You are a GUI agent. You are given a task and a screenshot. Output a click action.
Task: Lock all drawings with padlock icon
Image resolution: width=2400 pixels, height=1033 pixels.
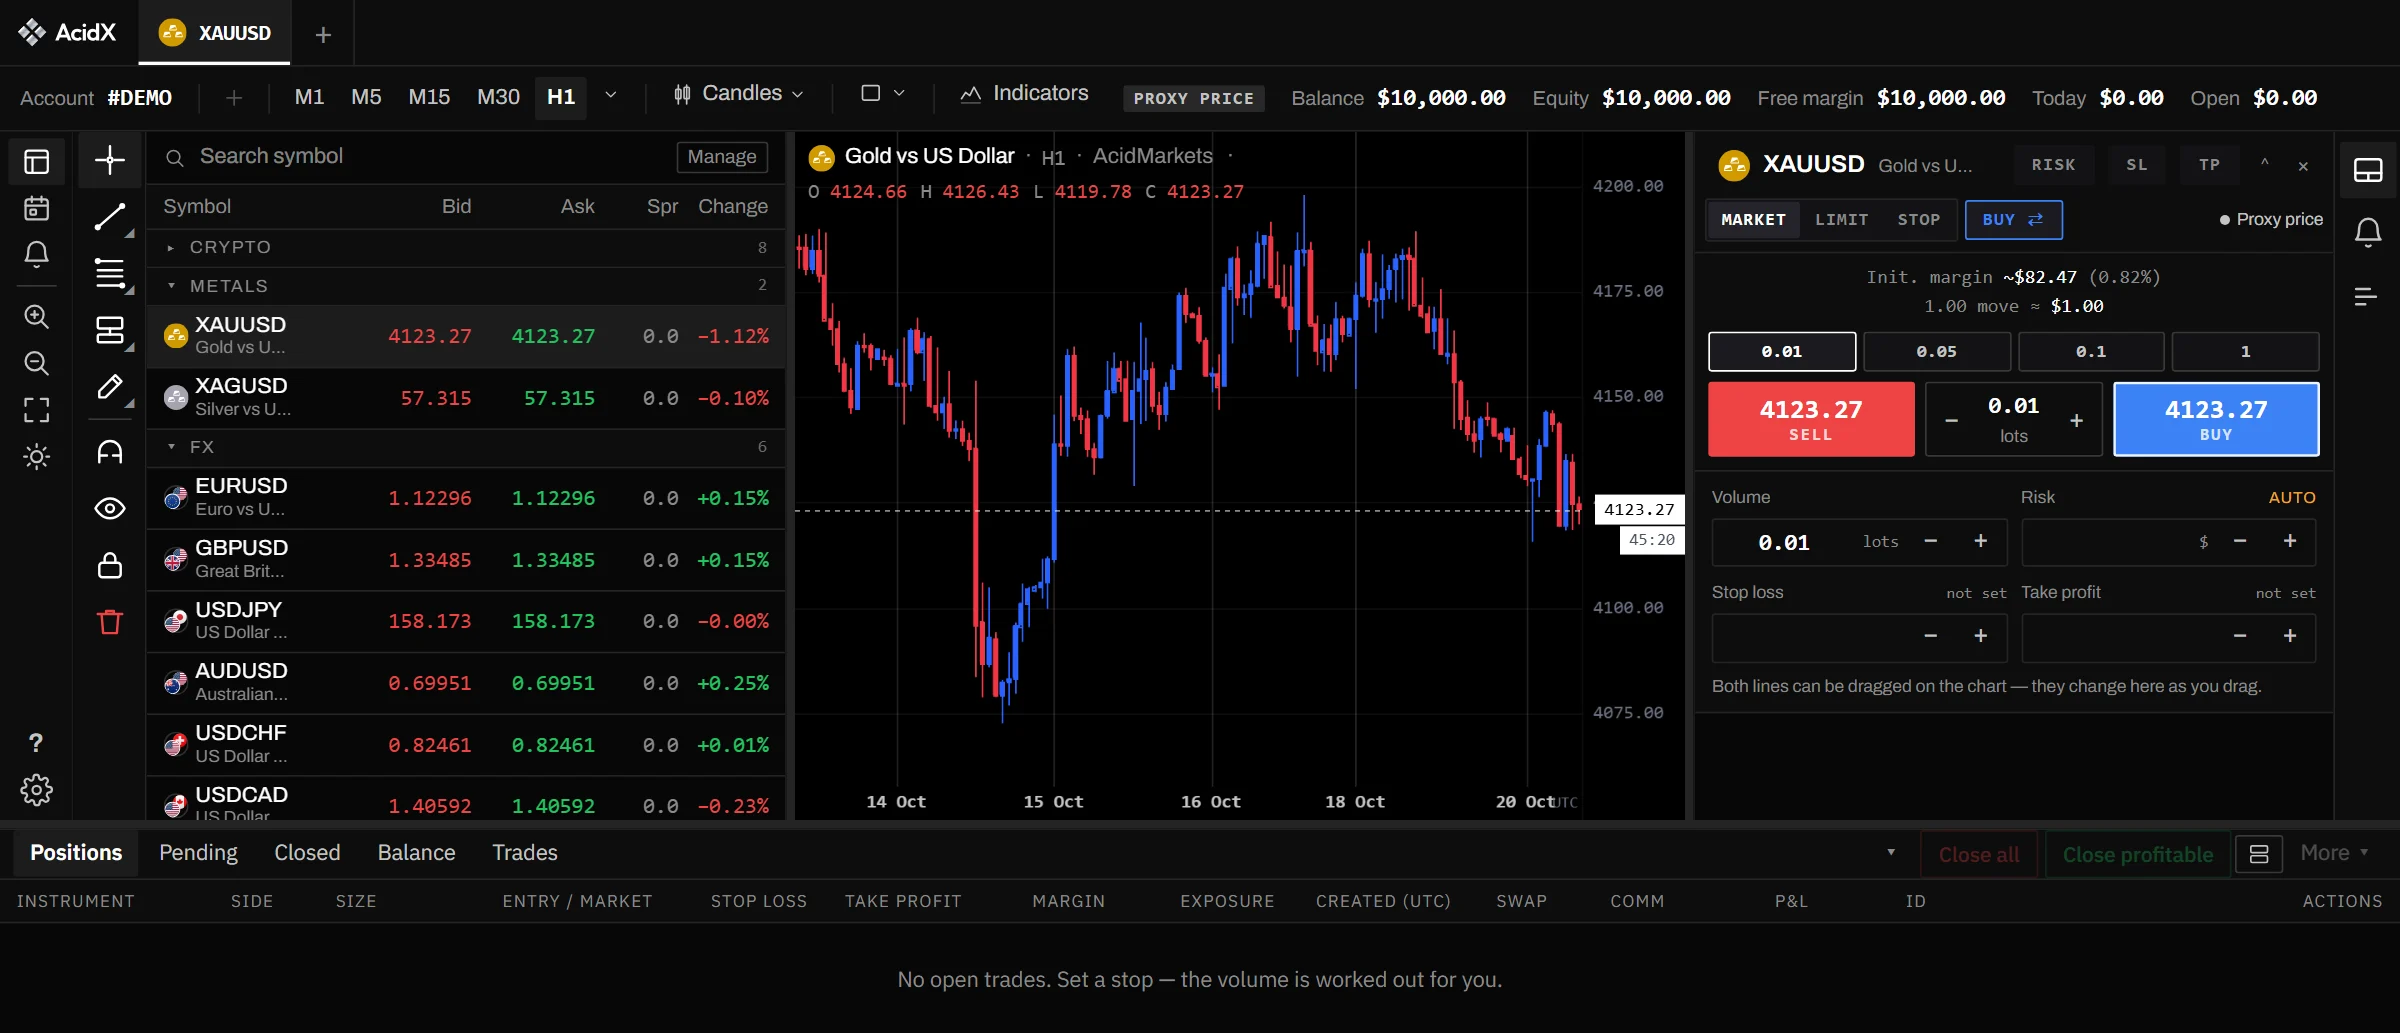pyautogui.click(x=110, y=566)
